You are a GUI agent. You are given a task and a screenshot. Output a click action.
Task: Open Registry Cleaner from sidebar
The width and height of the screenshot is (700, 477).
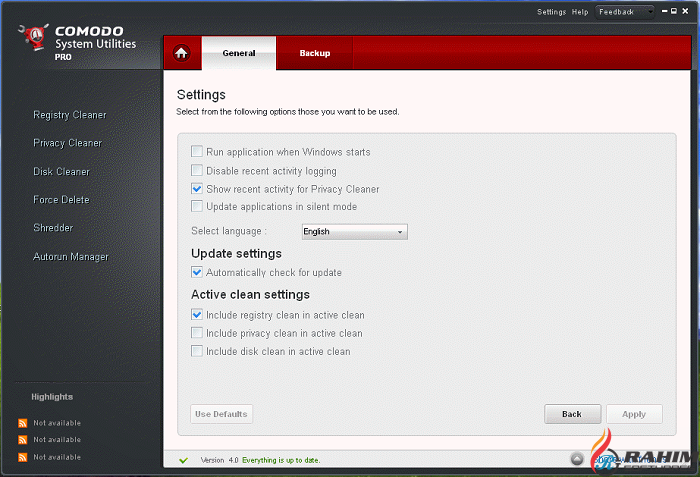pos(70,115)
